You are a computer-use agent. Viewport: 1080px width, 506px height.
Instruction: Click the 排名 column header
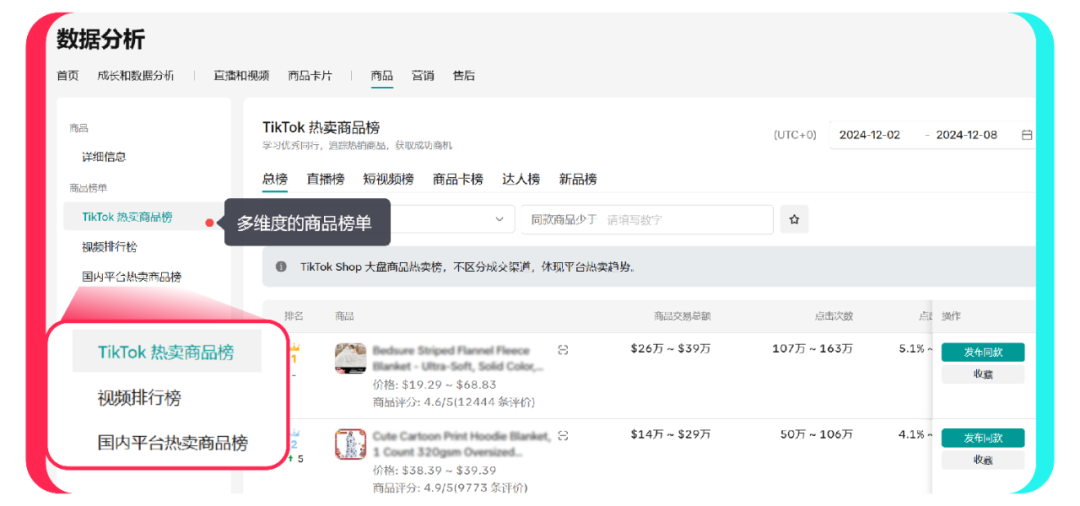(x=294, y=316)
